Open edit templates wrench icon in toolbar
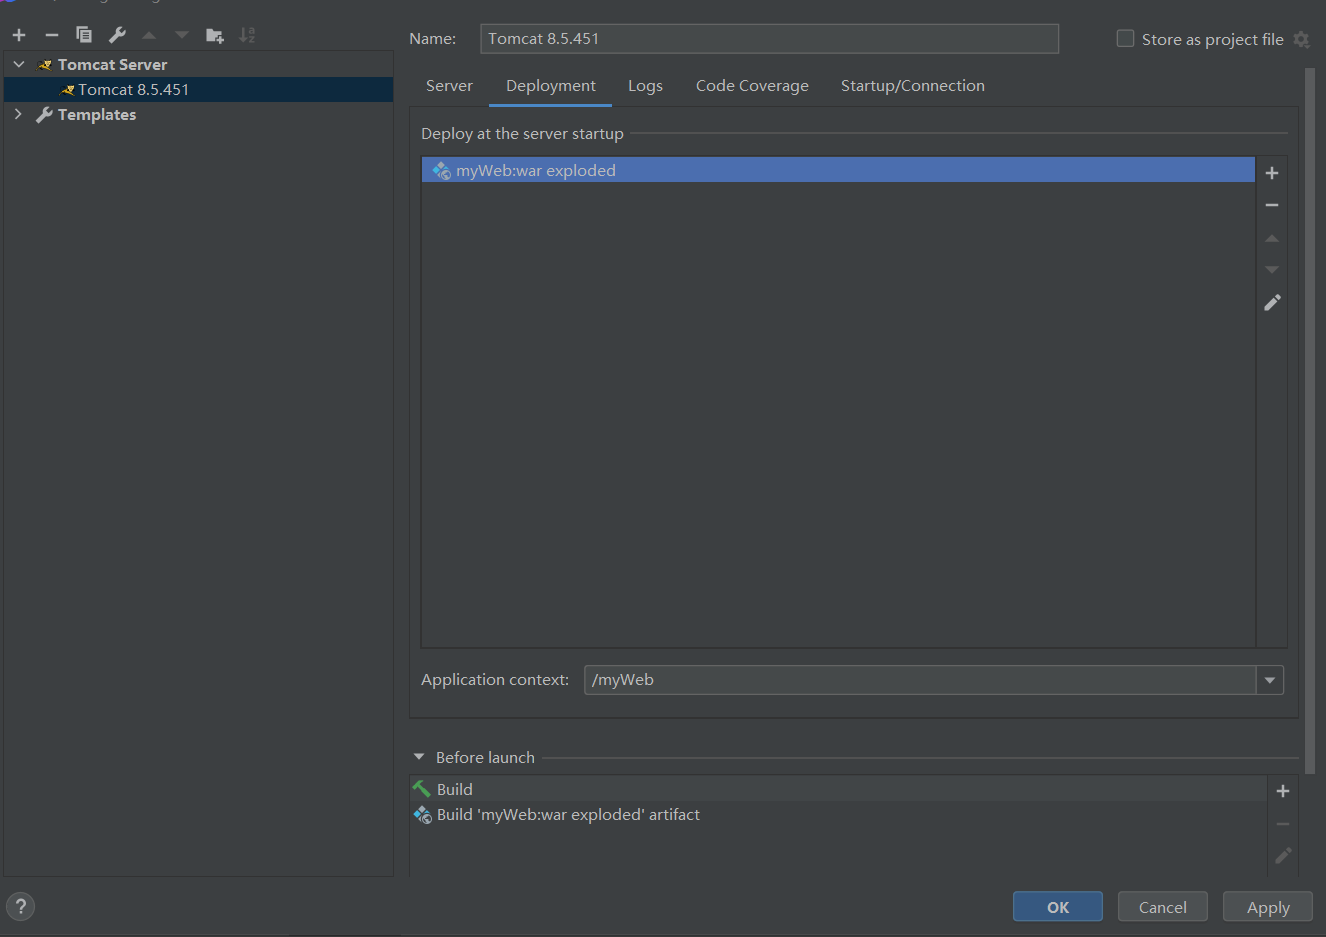This screenshot has height=937, width=1326. (117, 35)
